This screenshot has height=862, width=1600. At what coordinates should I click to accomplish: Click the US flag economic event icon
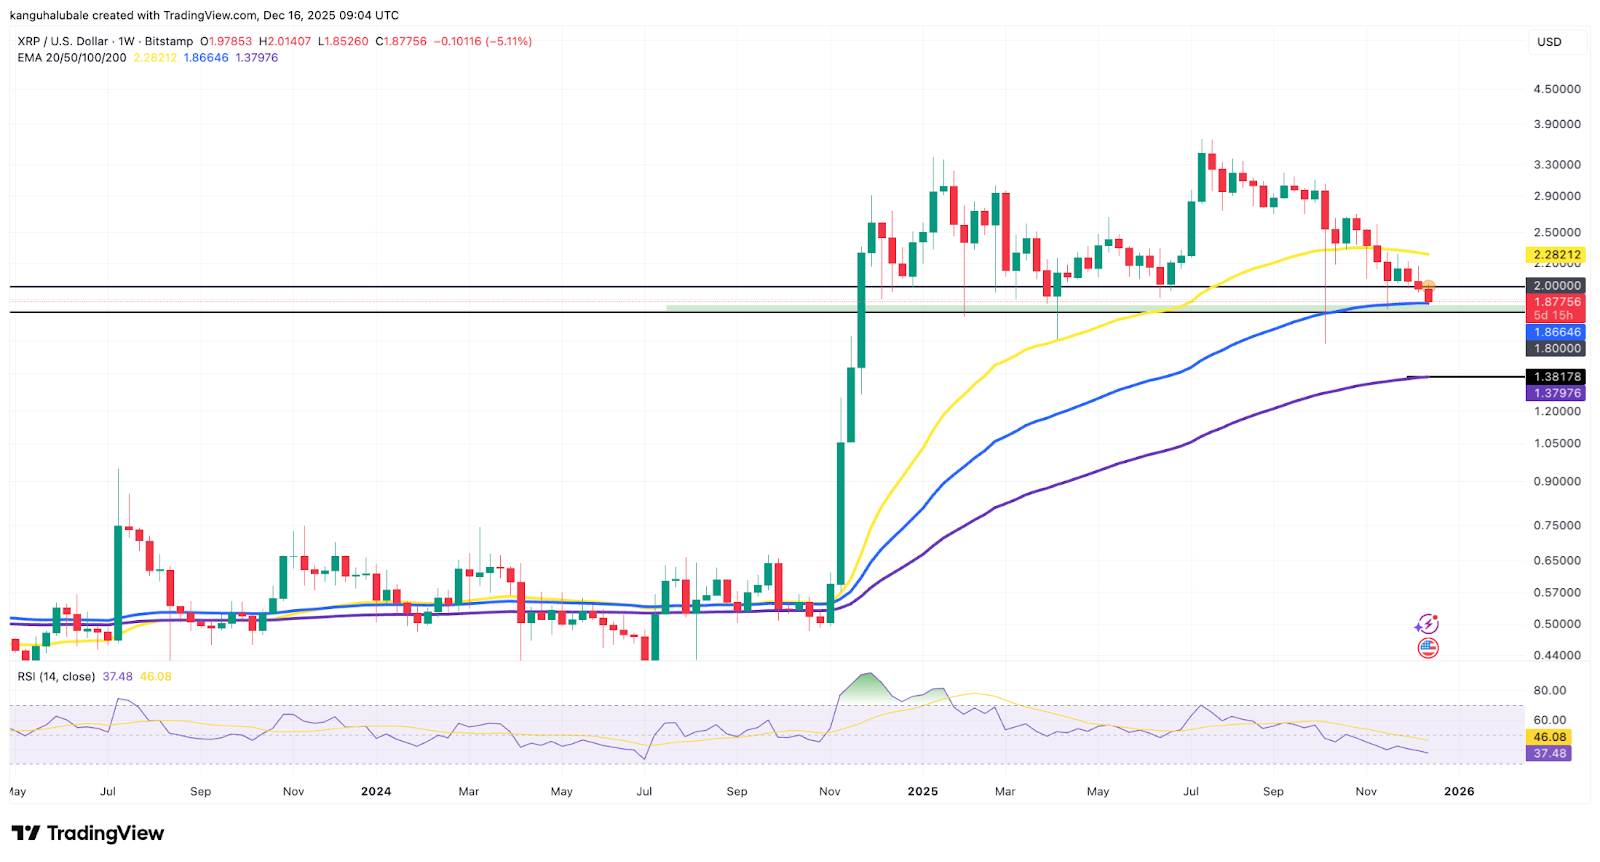(x=1428, y=649)
